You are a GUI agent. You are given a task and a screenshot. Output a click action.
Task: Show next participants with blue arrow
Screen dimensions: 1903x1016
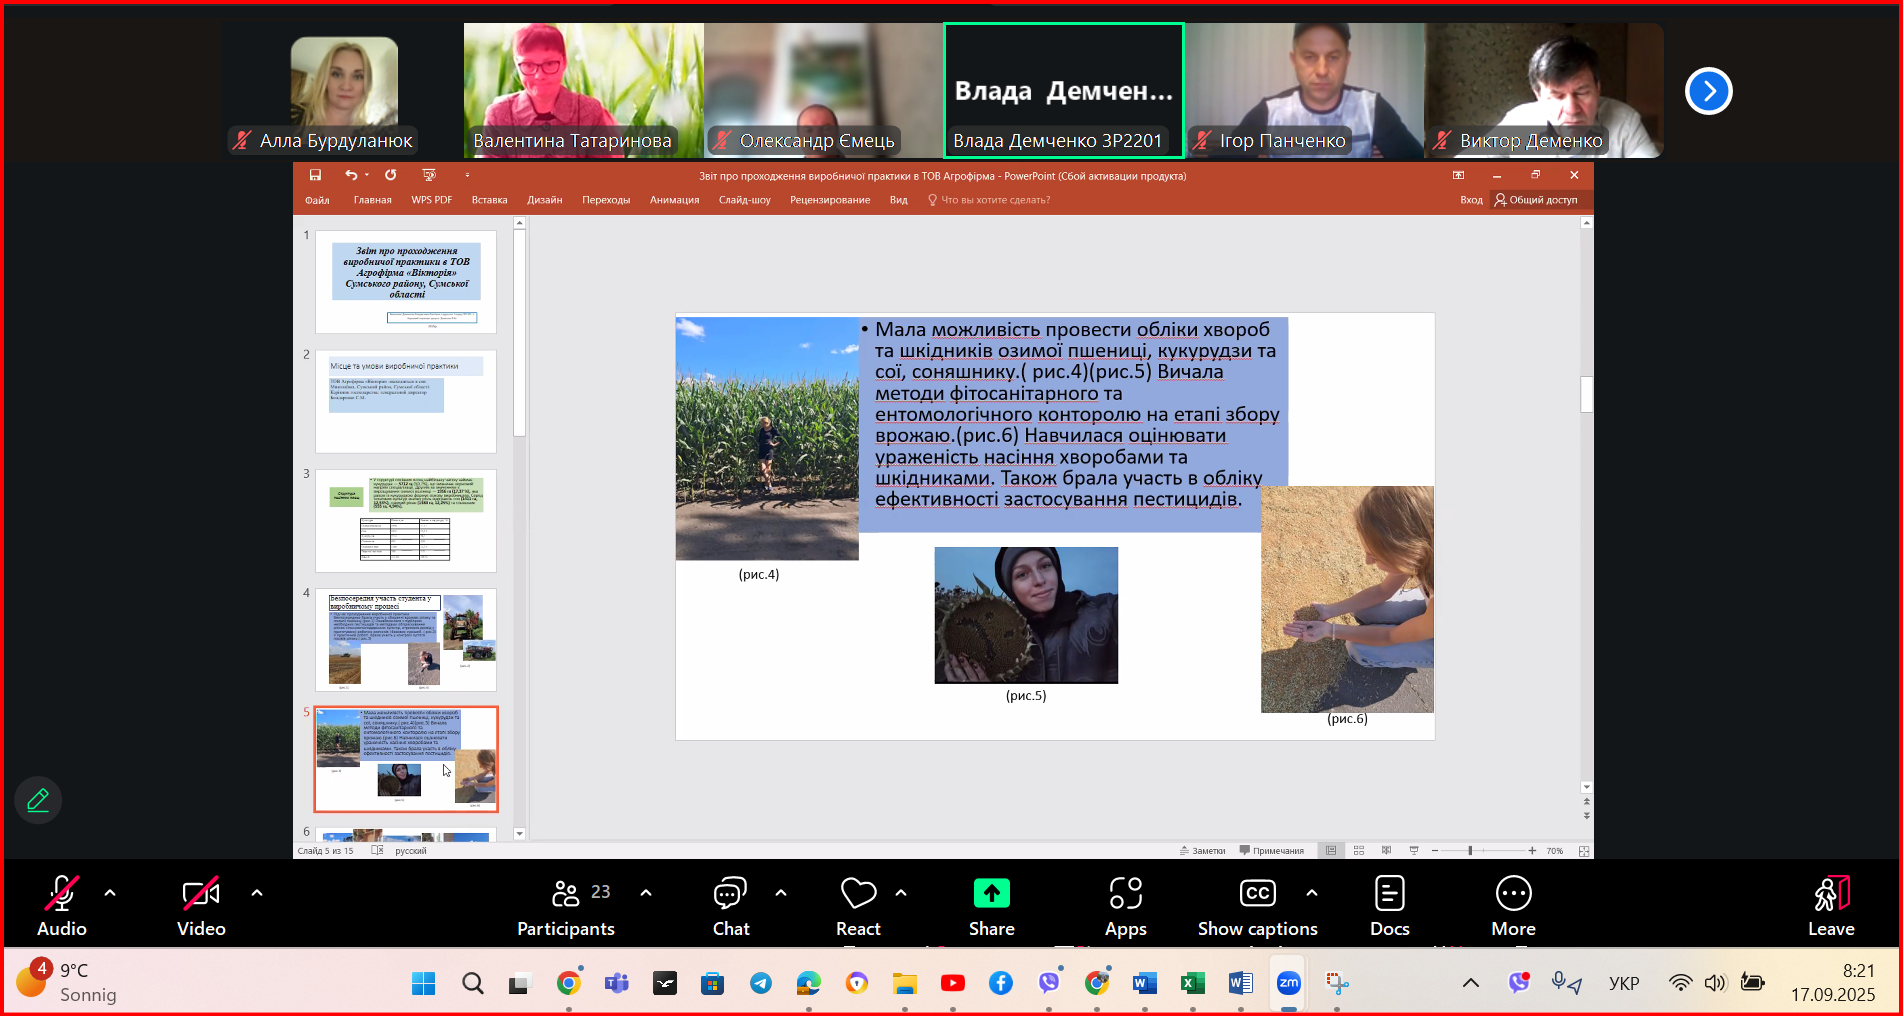click(1708, 91)
